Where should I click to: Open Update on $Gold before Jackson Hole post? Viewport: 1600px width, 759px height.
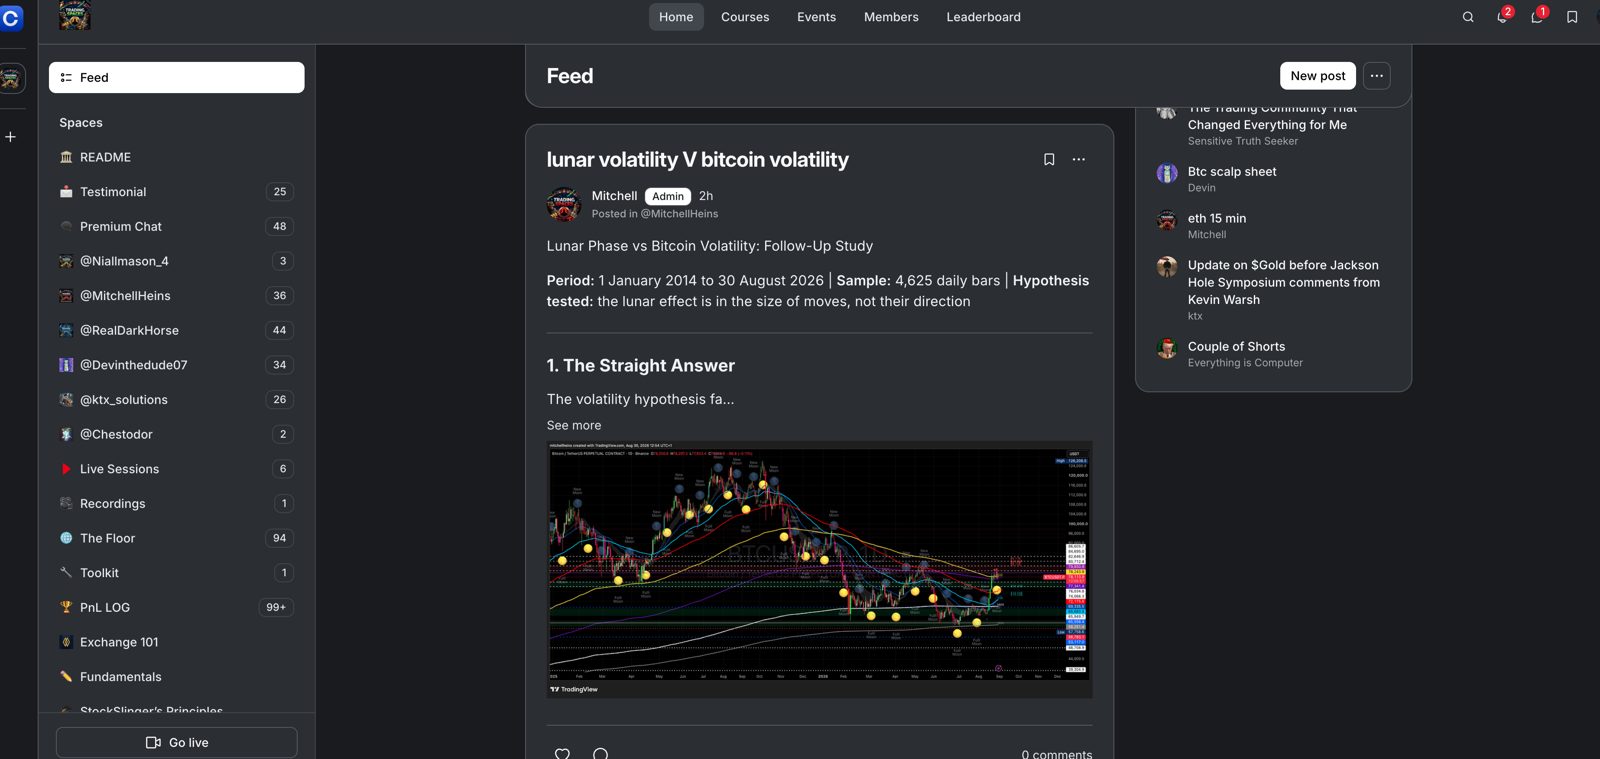pos(1284,282)
